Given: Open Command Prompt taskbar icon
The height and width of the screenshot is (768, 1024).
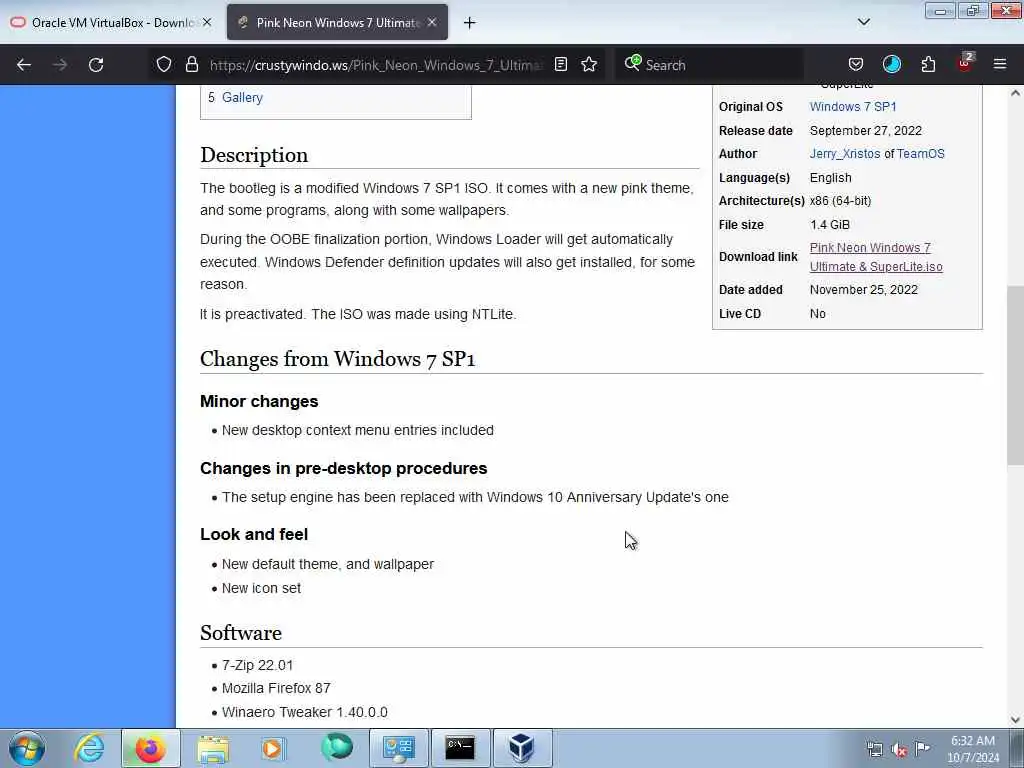Looking at the screenshot, I should tap(460, 748).
